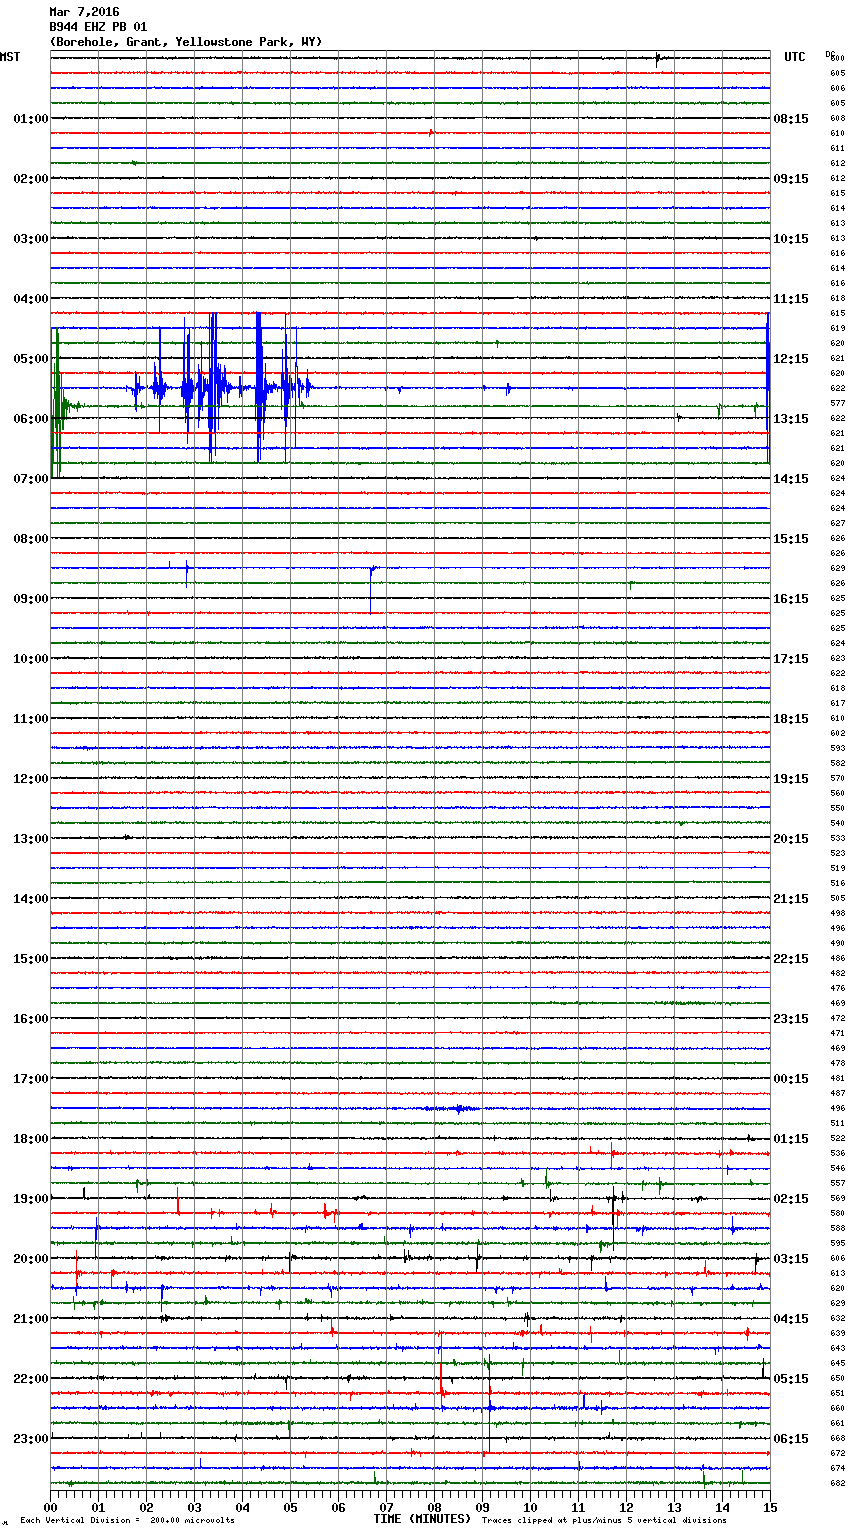
Task: Click the 20:15 UTC time label
Action: (x=791, y=839)
